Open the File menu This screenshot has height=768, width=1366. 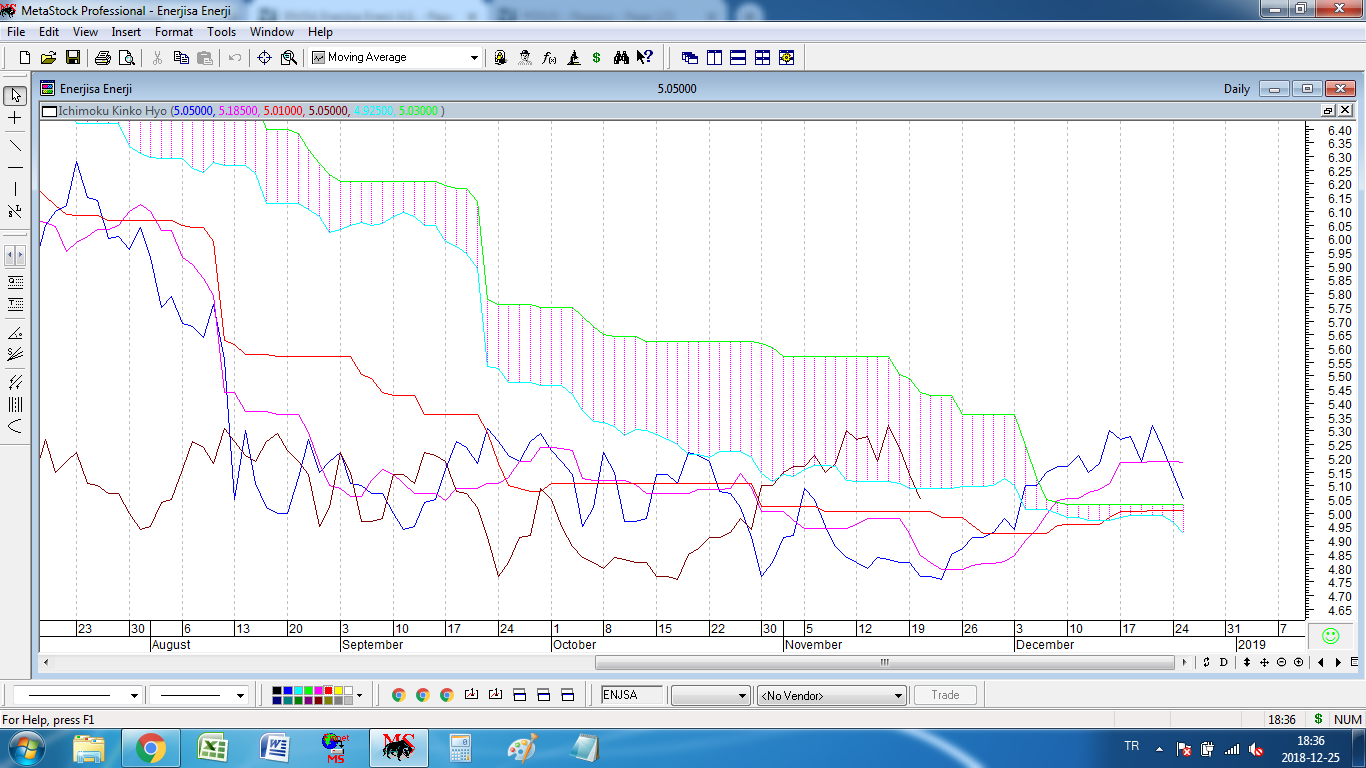16,32
